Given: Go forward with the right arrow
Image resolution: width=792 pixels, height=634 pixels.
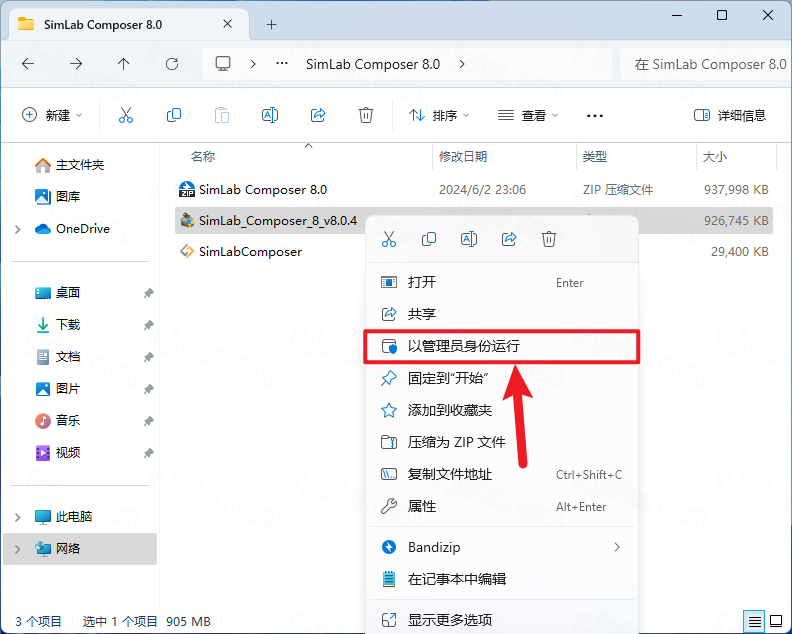Looking at the screenshot, I should (76, 64).
